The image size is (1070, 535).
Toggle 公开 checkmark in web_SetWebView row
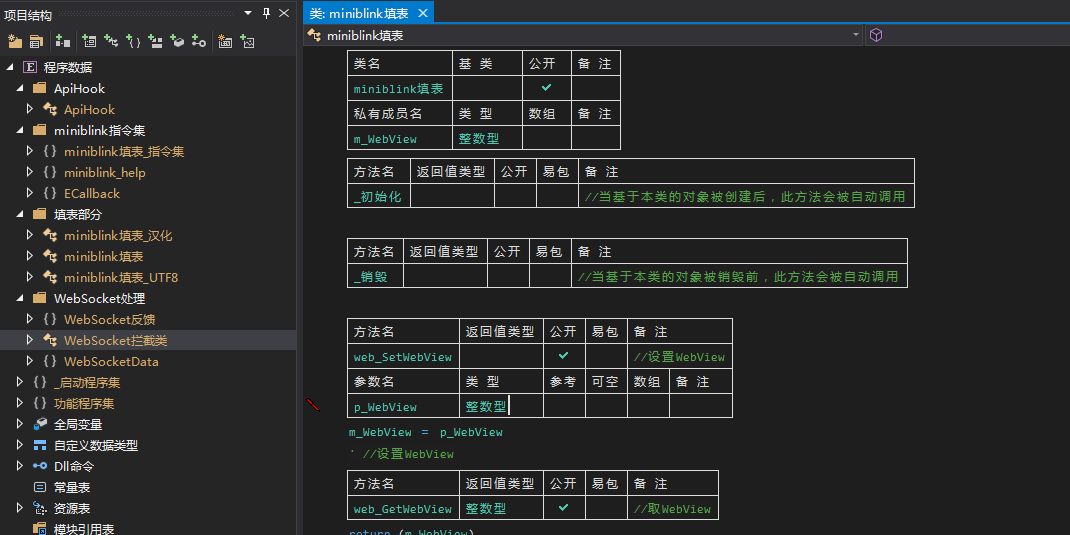(x=563, y=356)
